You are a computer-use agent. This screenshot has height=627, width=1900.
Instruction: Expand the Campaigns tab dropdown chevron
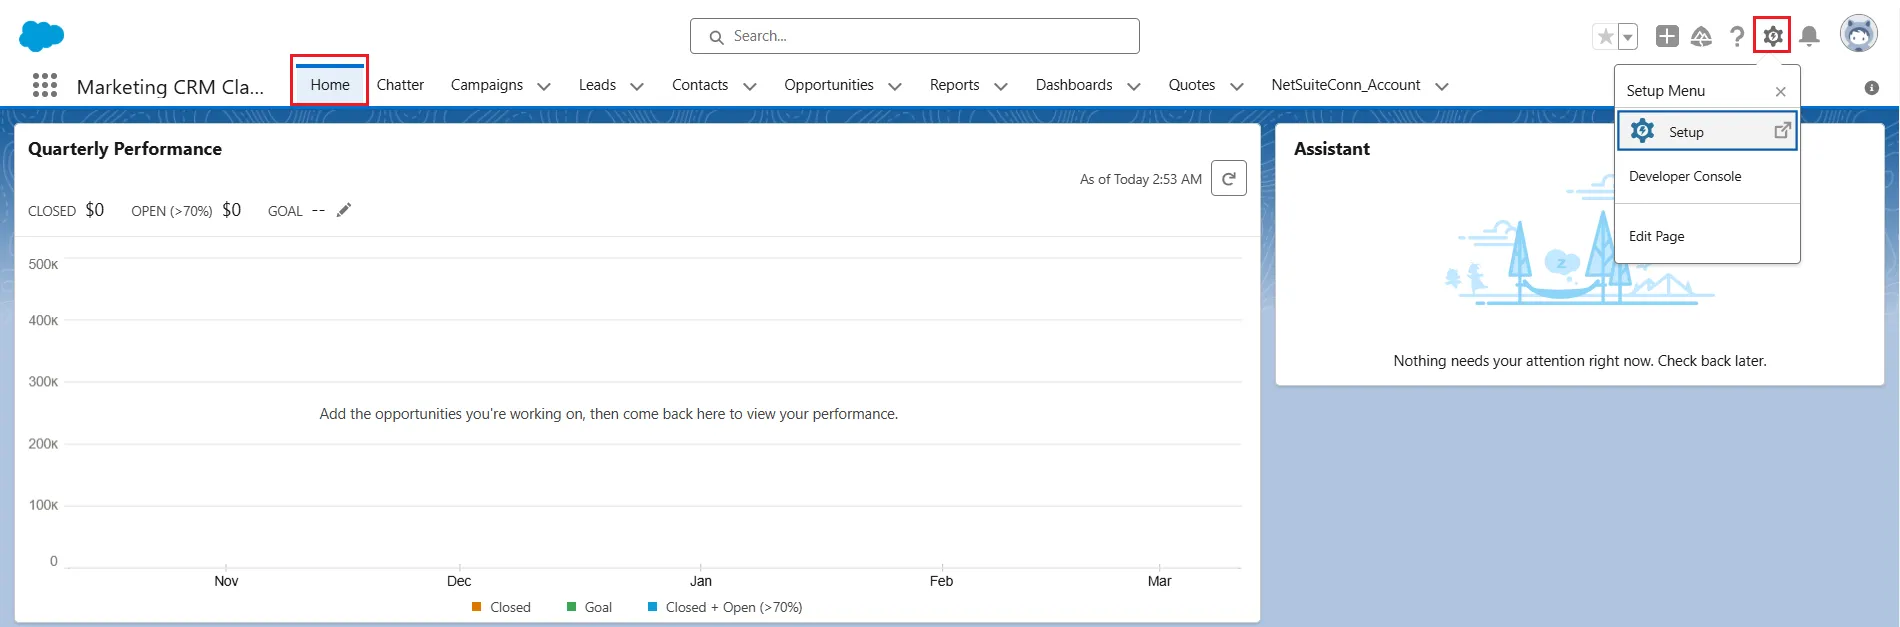pos(544,86)
